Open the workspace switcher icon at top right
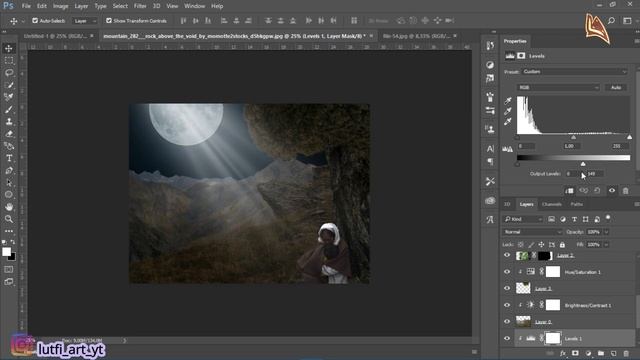Viewport: 640px width, 360px height. 627,20
